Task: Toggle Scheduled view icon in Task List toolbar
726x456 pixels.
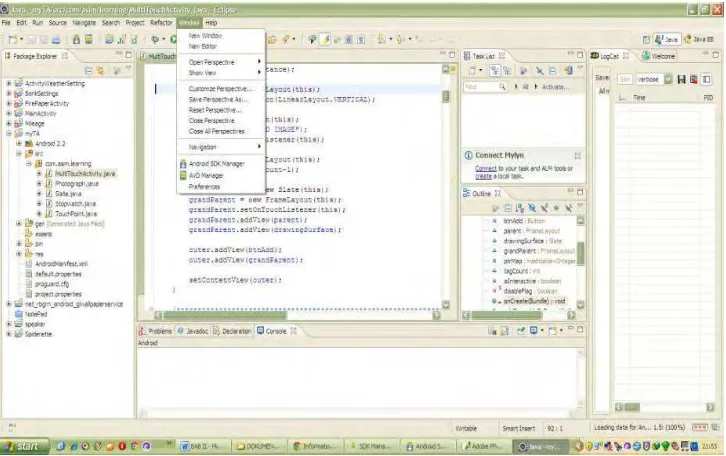Action: click(x=507, y=71)
